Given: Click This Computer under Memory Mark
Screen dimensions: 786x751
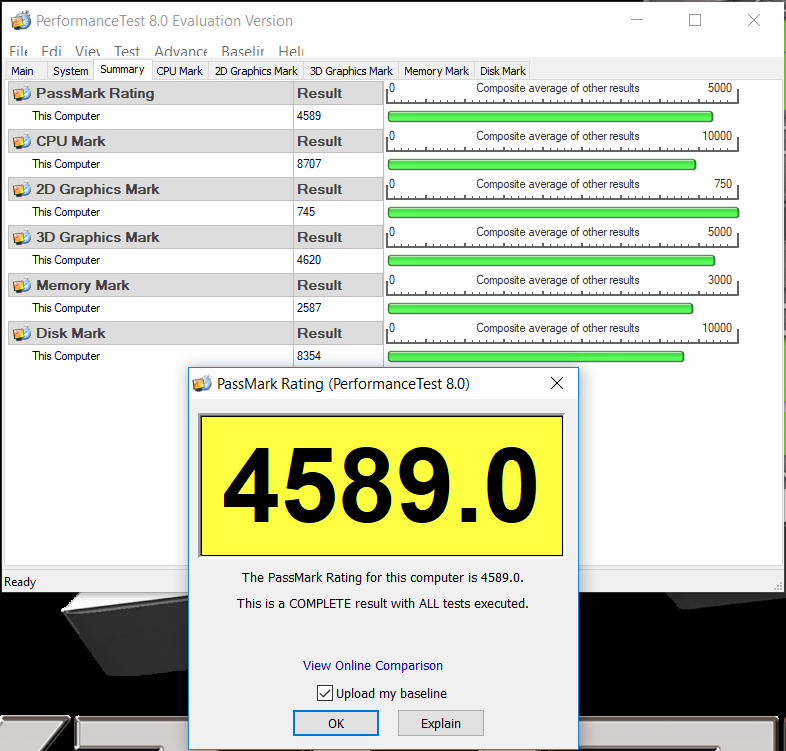Looking at the screenshot, I should click(66, 308).
